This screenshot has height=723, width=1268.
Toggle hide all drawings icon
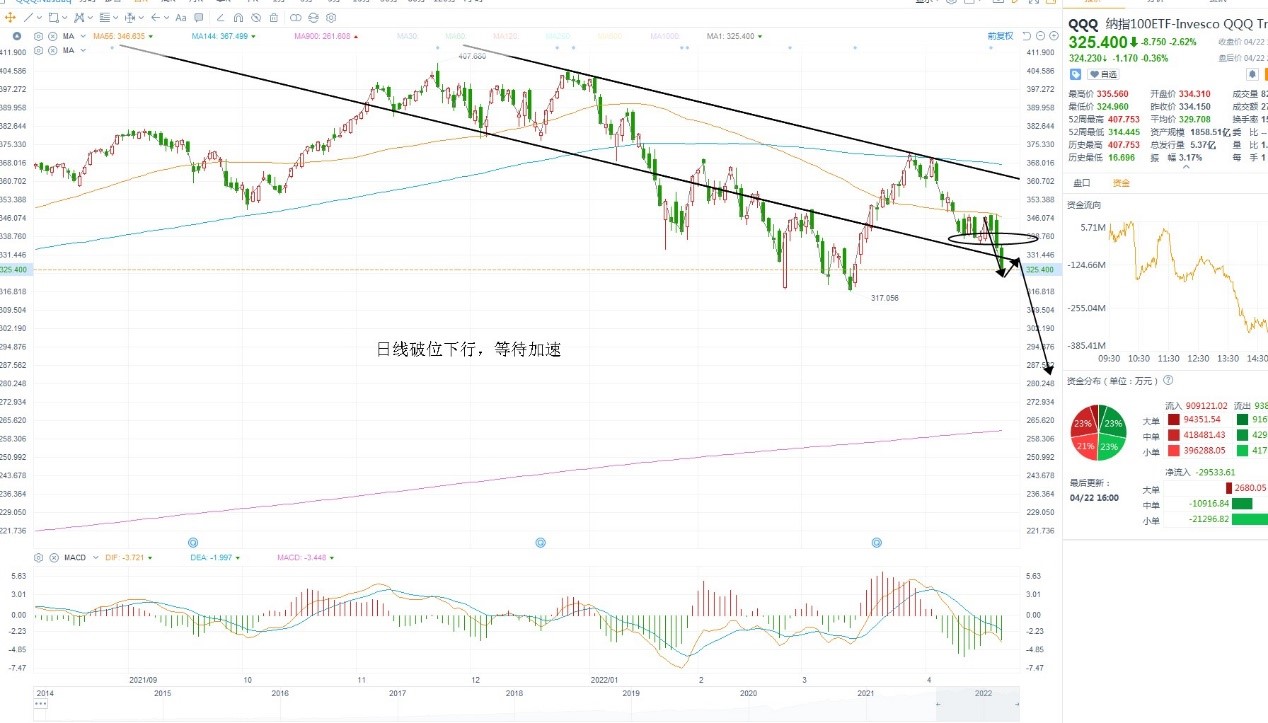coord(256,17)
